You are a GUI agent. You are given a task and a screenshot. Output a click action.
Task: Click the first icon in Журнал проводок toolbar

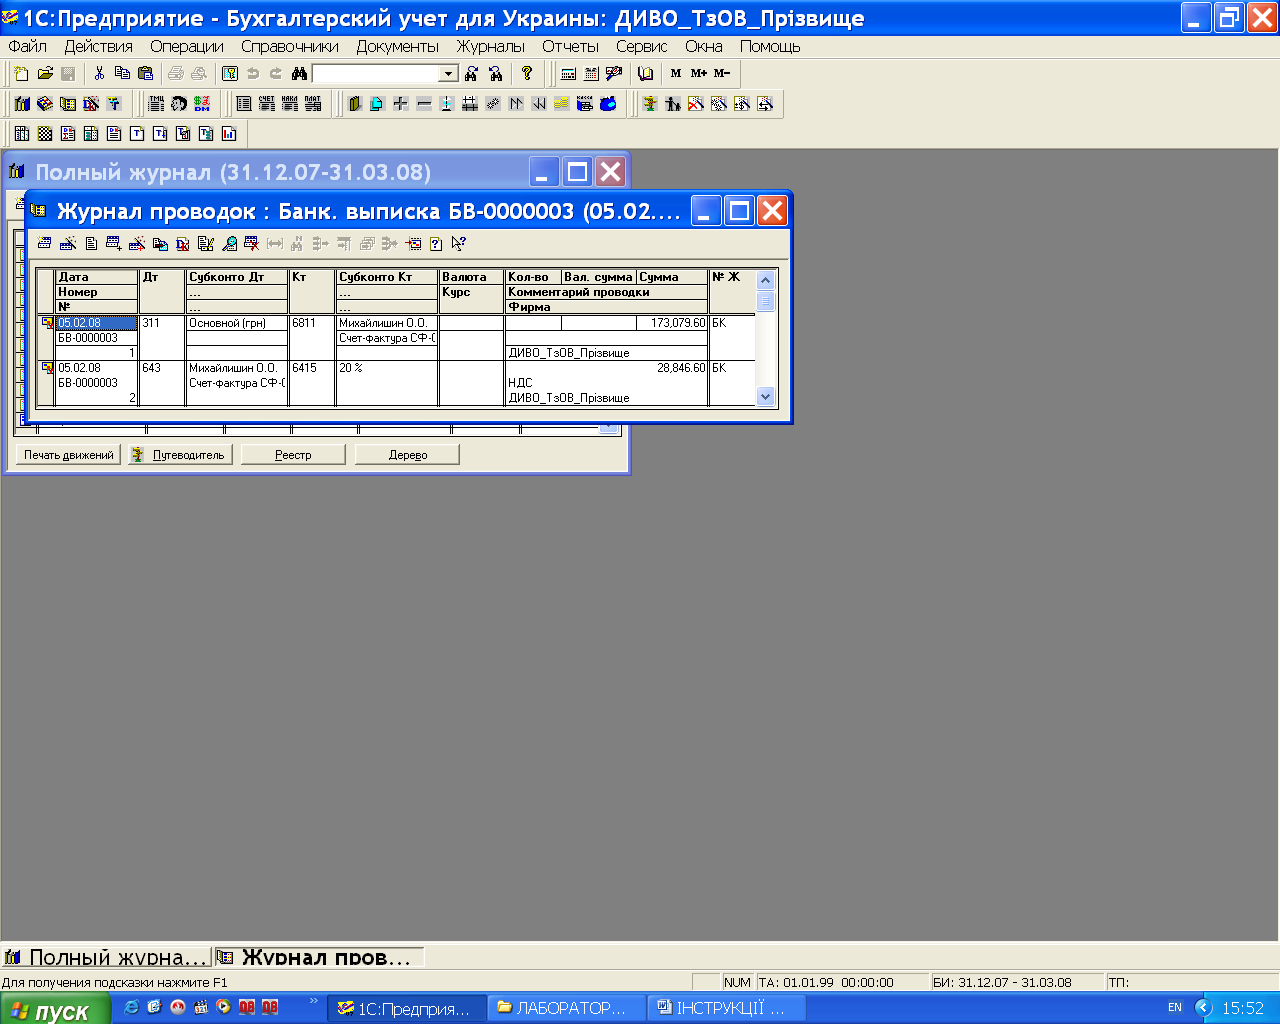click(44, 243)
